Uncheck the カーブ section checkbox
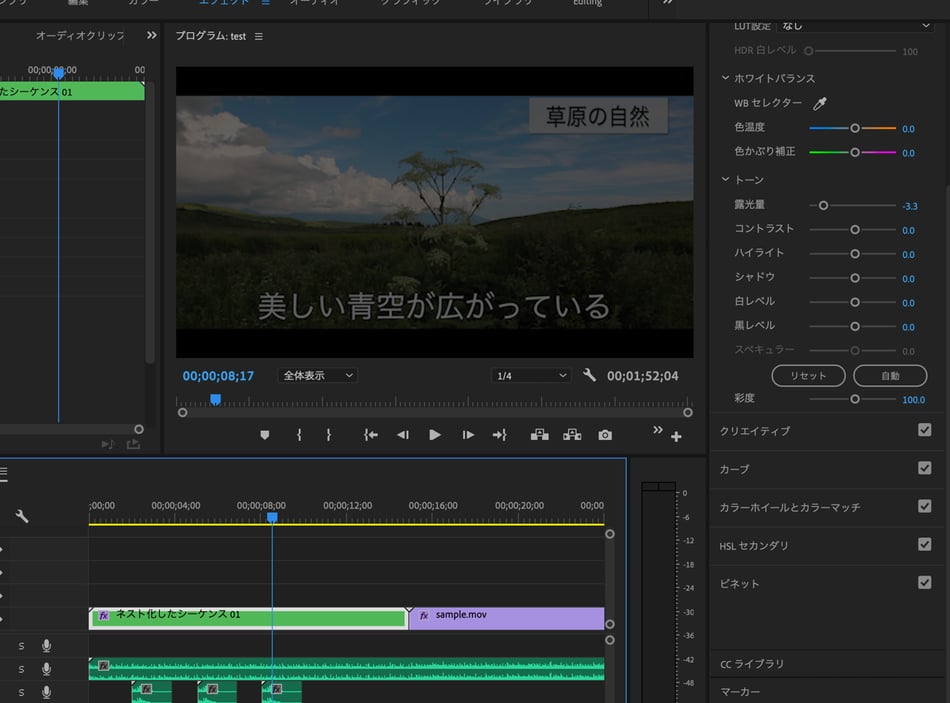 (x=924, y=468)
